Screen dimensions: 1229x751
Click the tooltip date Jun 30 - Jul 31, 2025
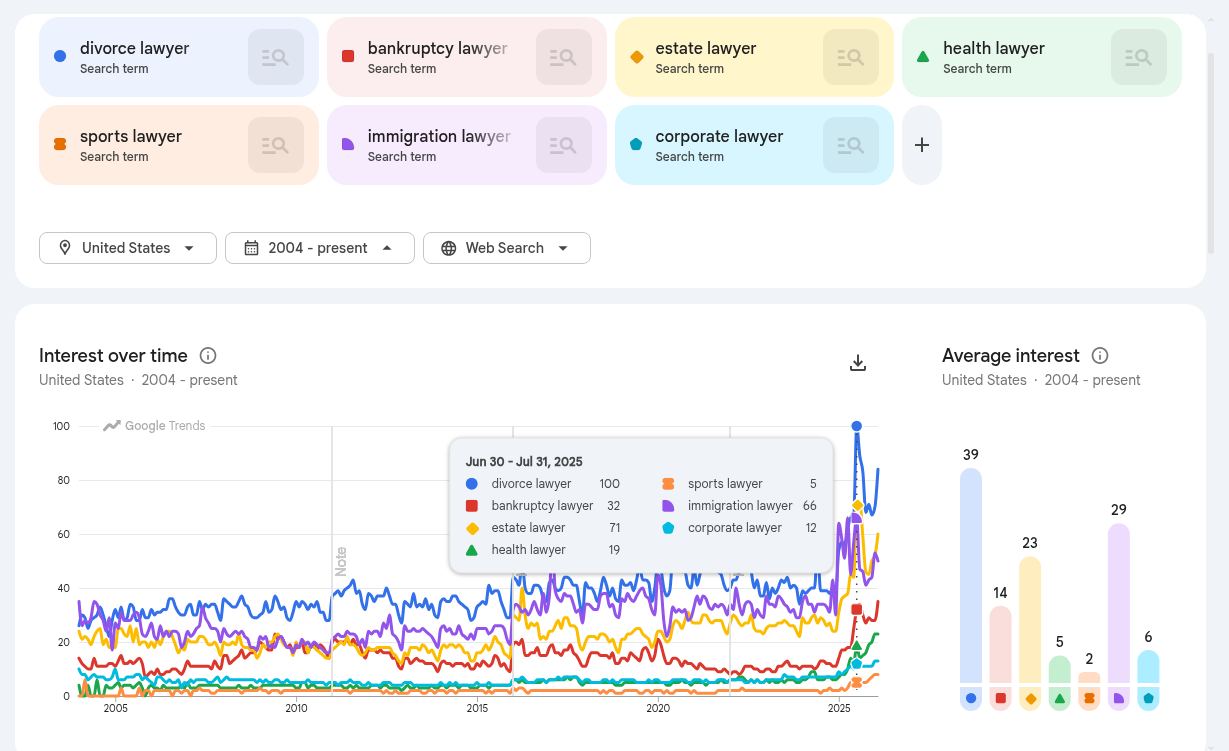coord(524,462)
